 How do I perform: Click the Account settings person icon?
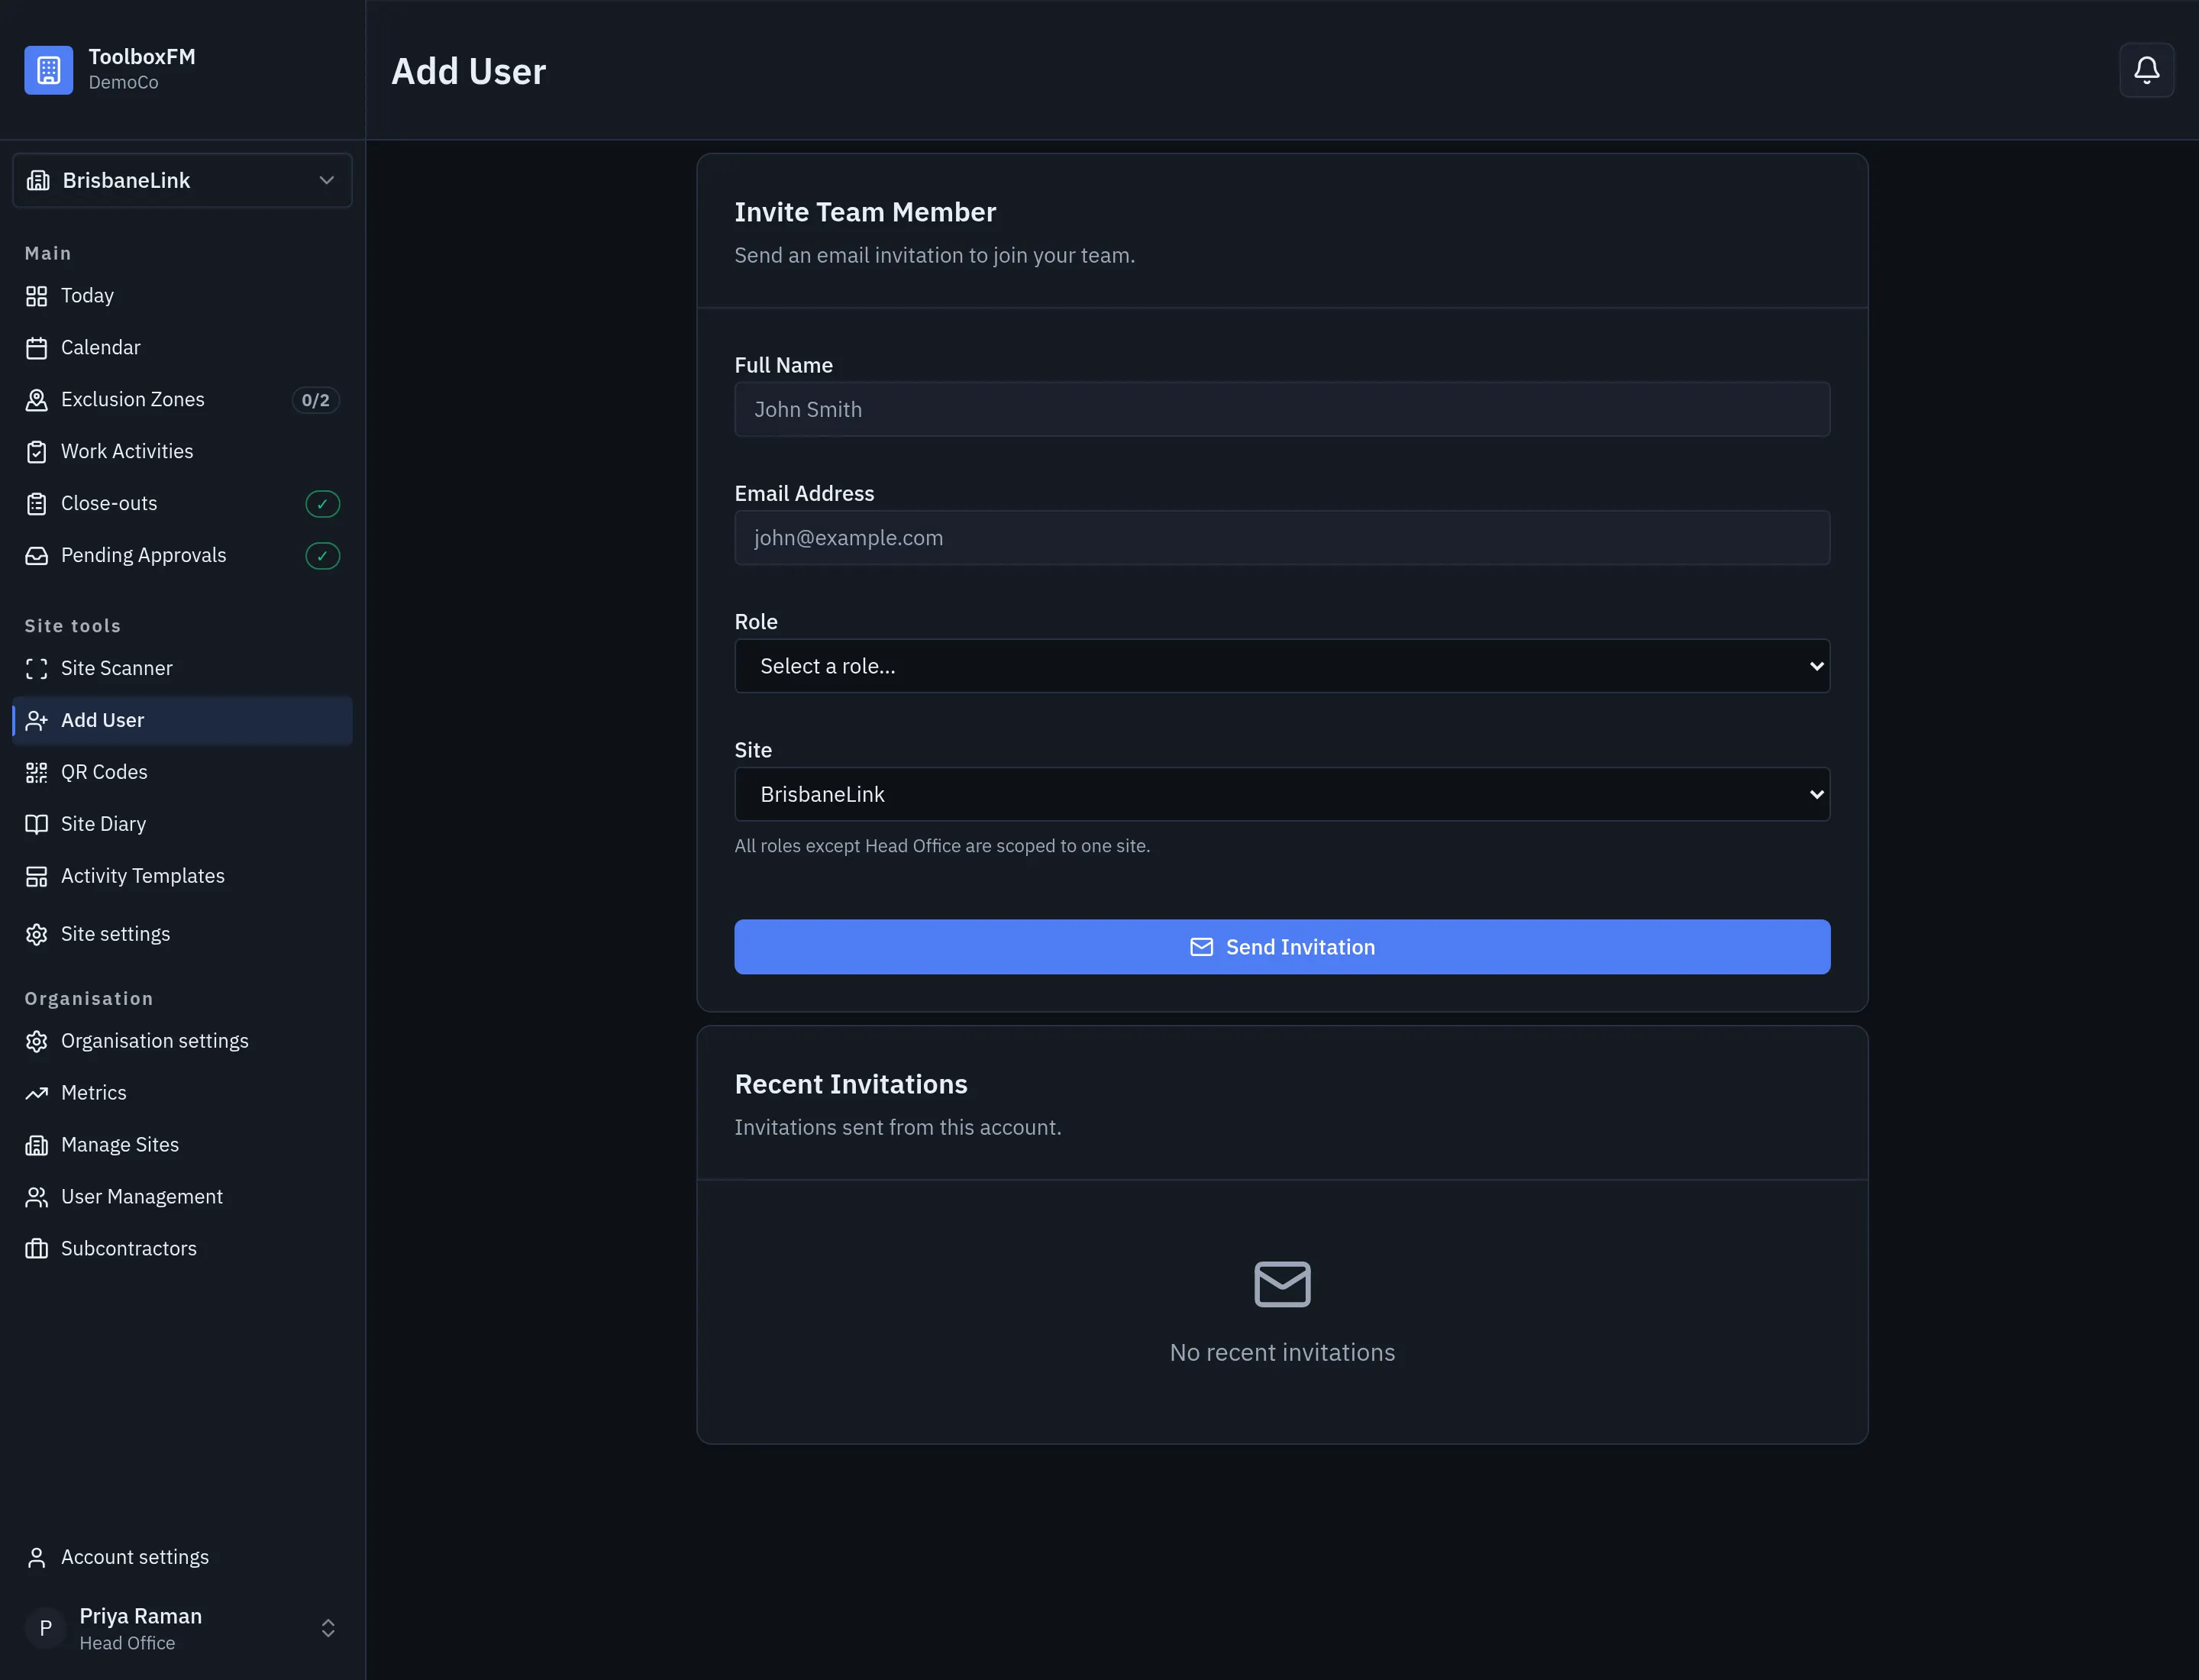coord(37,1558)
